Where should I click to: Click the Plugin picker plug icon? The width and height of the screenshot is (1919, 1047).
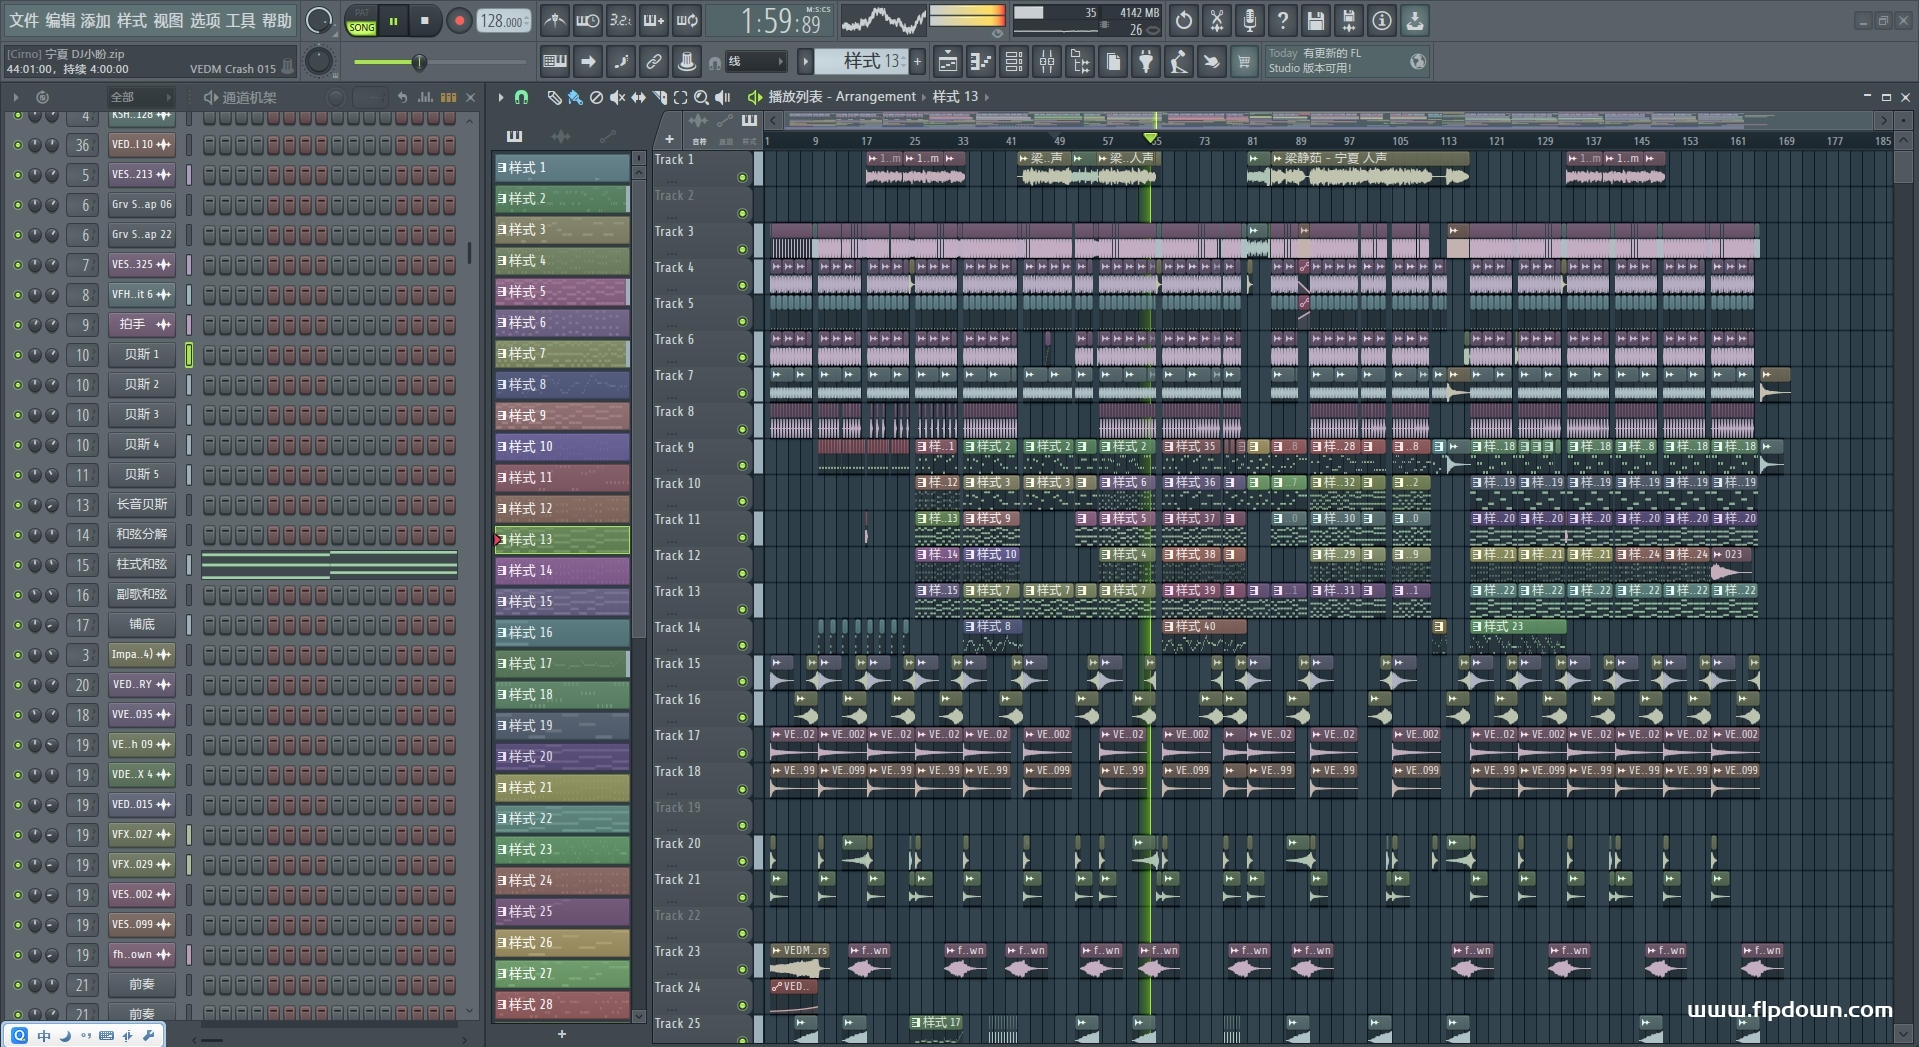1146,62
